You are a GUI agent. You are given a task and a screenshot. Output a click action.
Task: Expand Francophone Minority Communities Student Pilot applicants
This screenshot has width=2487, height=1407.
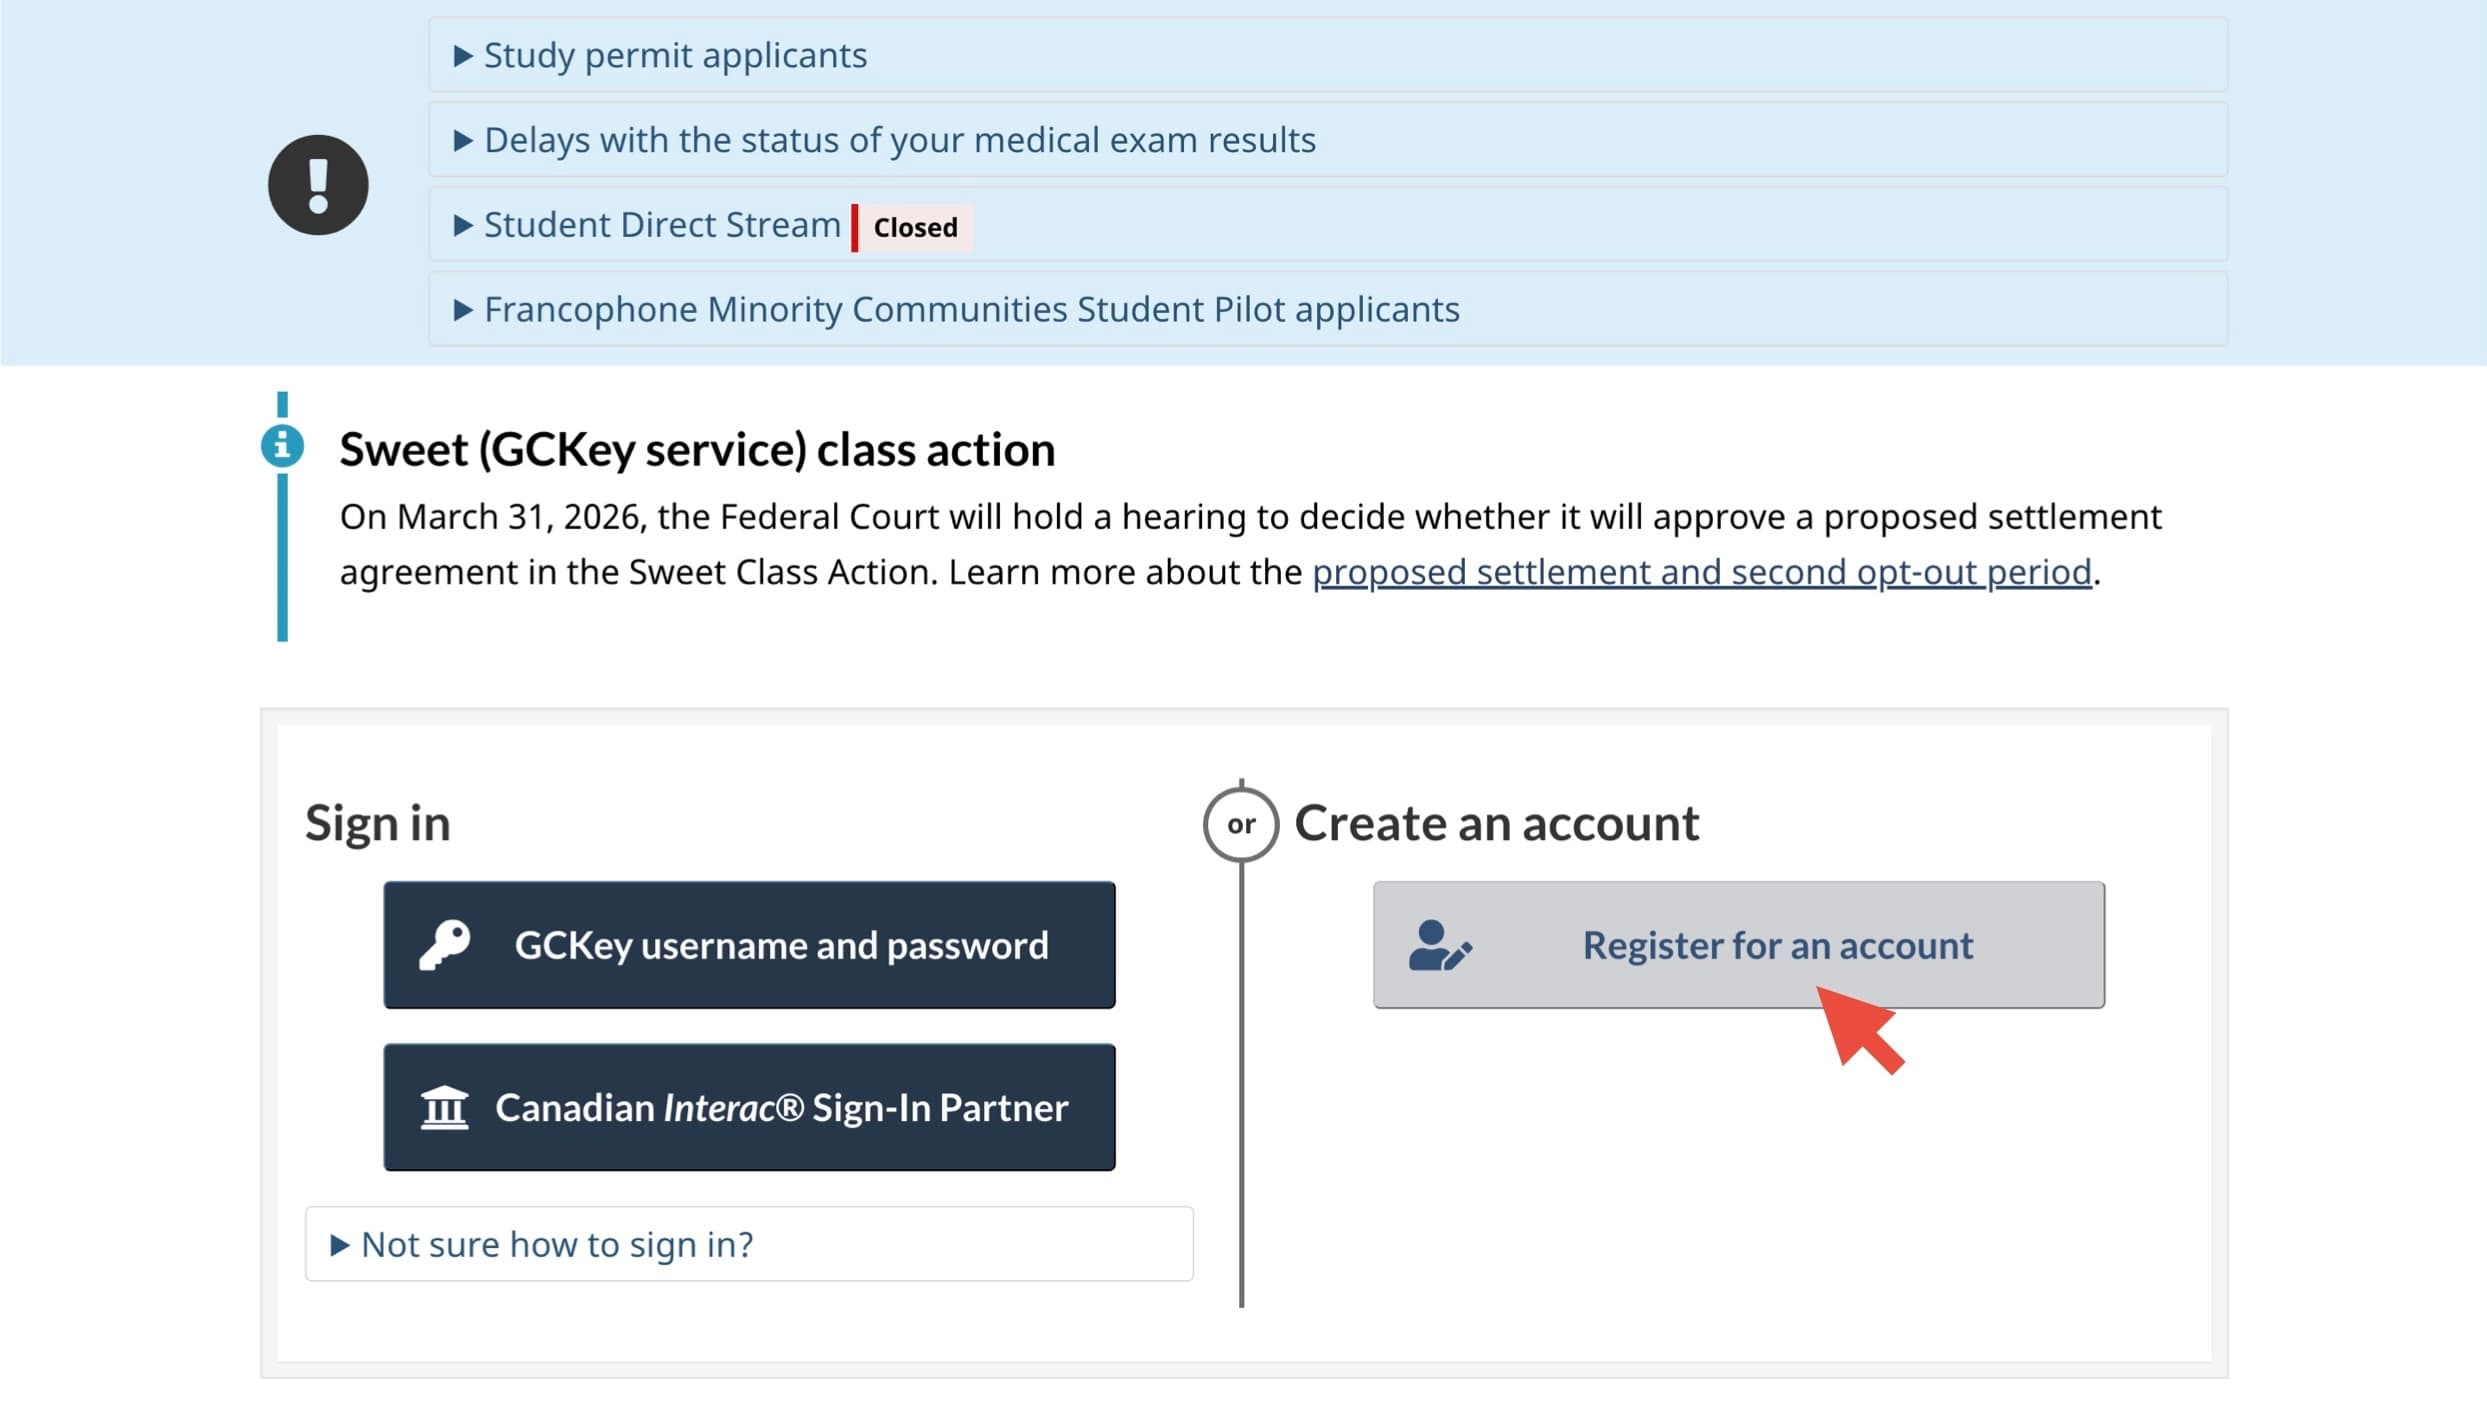pyautogui.click(x=971, y=310)
